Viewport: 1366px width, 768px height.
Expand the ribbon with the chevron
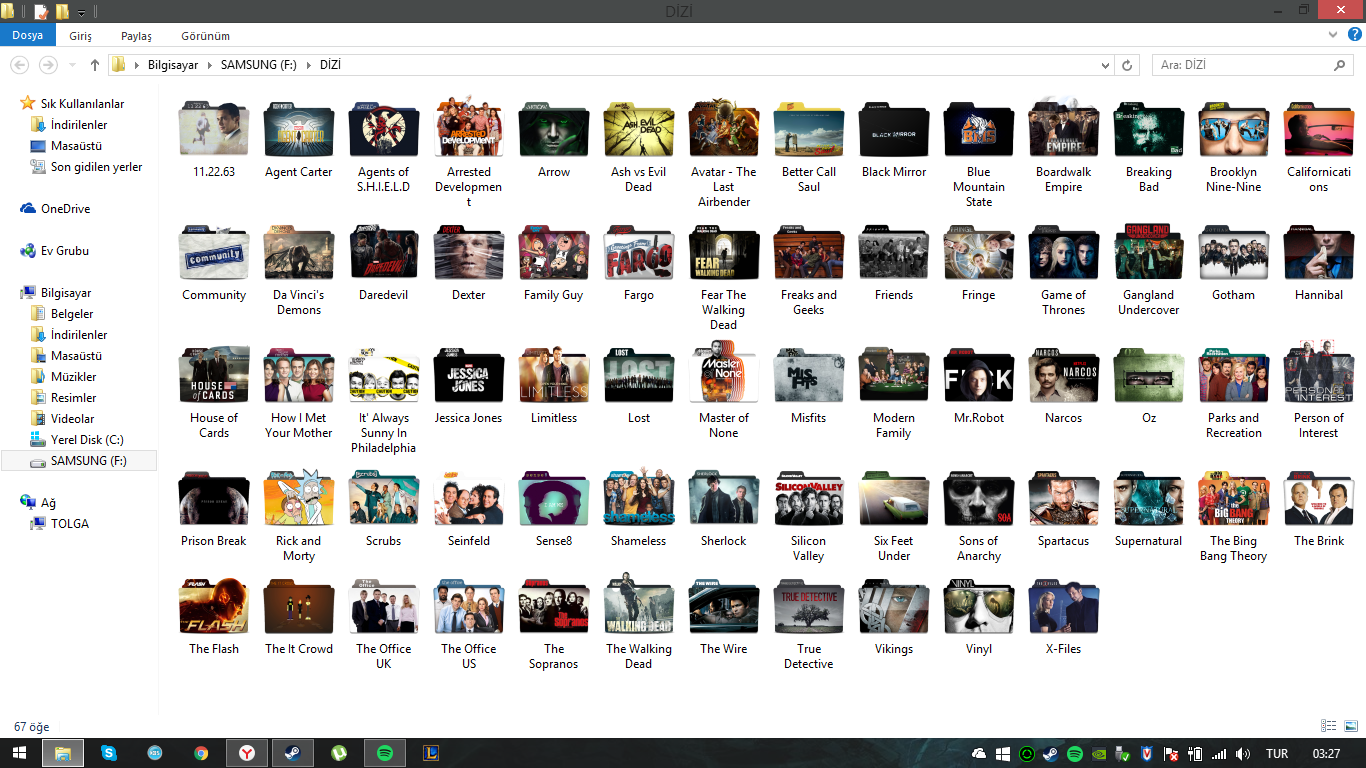click(x=1334, y=35)
